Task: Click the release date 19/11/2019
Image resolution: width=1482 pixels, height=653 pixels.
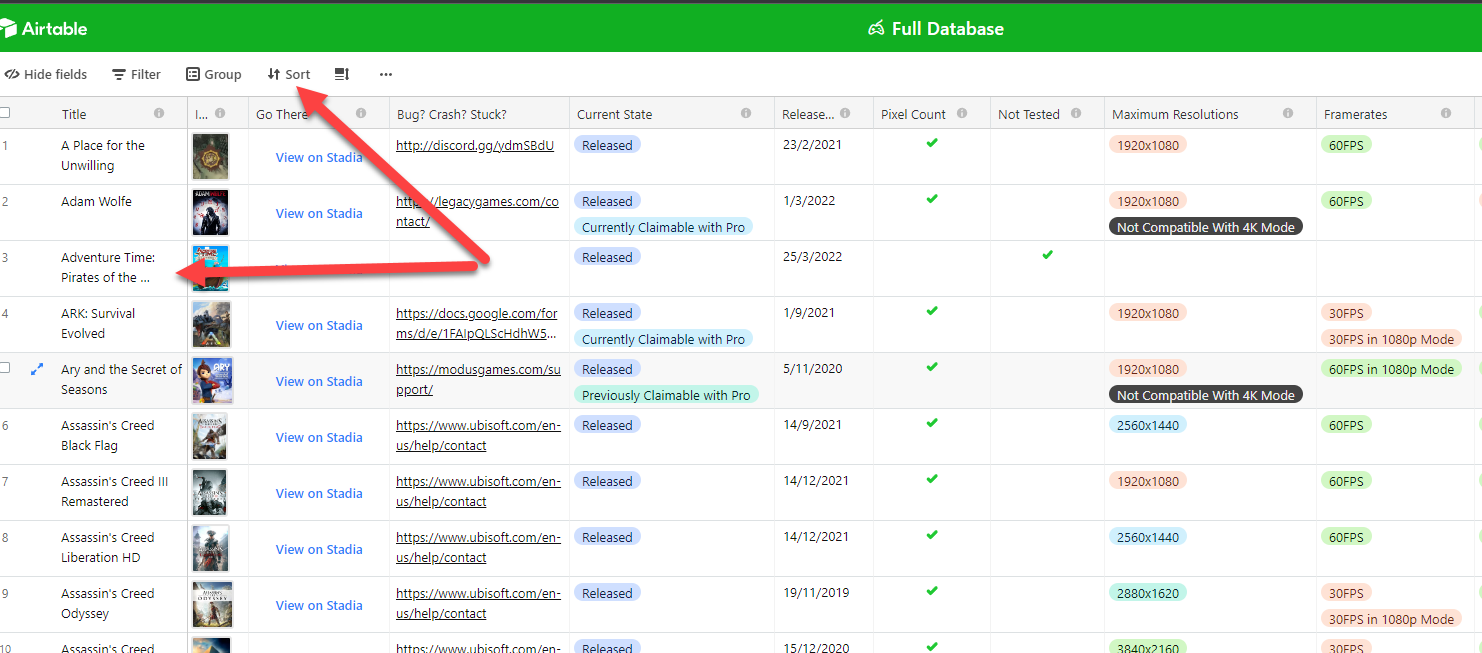Action: pos(816,592)
